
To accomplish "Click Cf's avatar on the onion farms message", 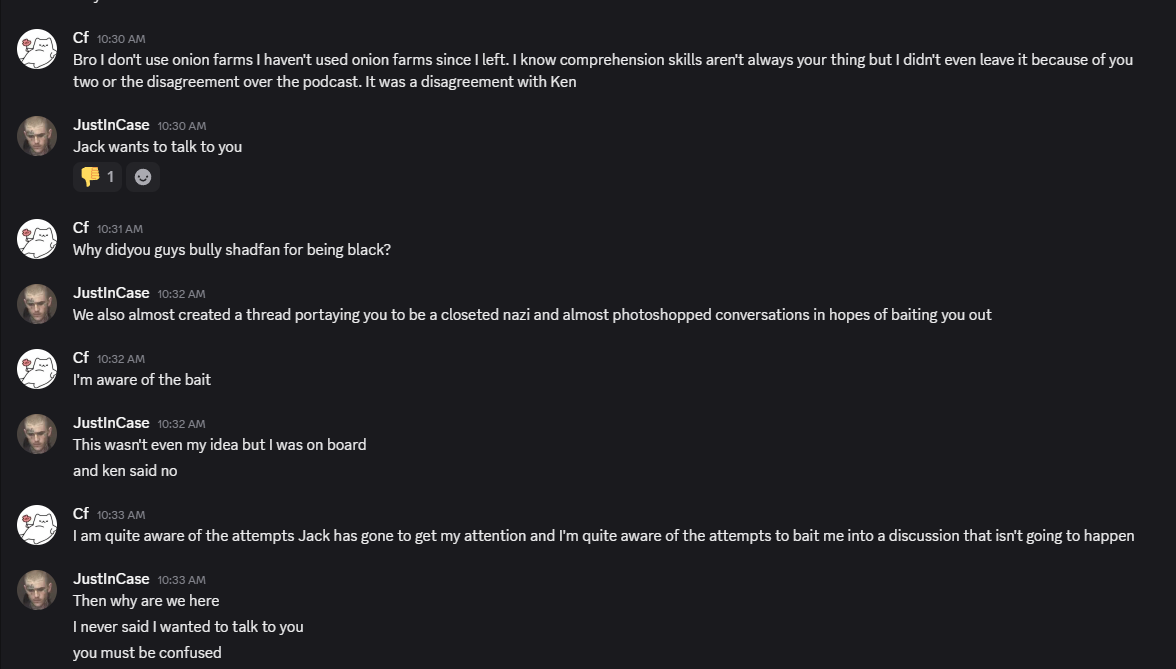I will pyautogui.click(x=37, y=49).
